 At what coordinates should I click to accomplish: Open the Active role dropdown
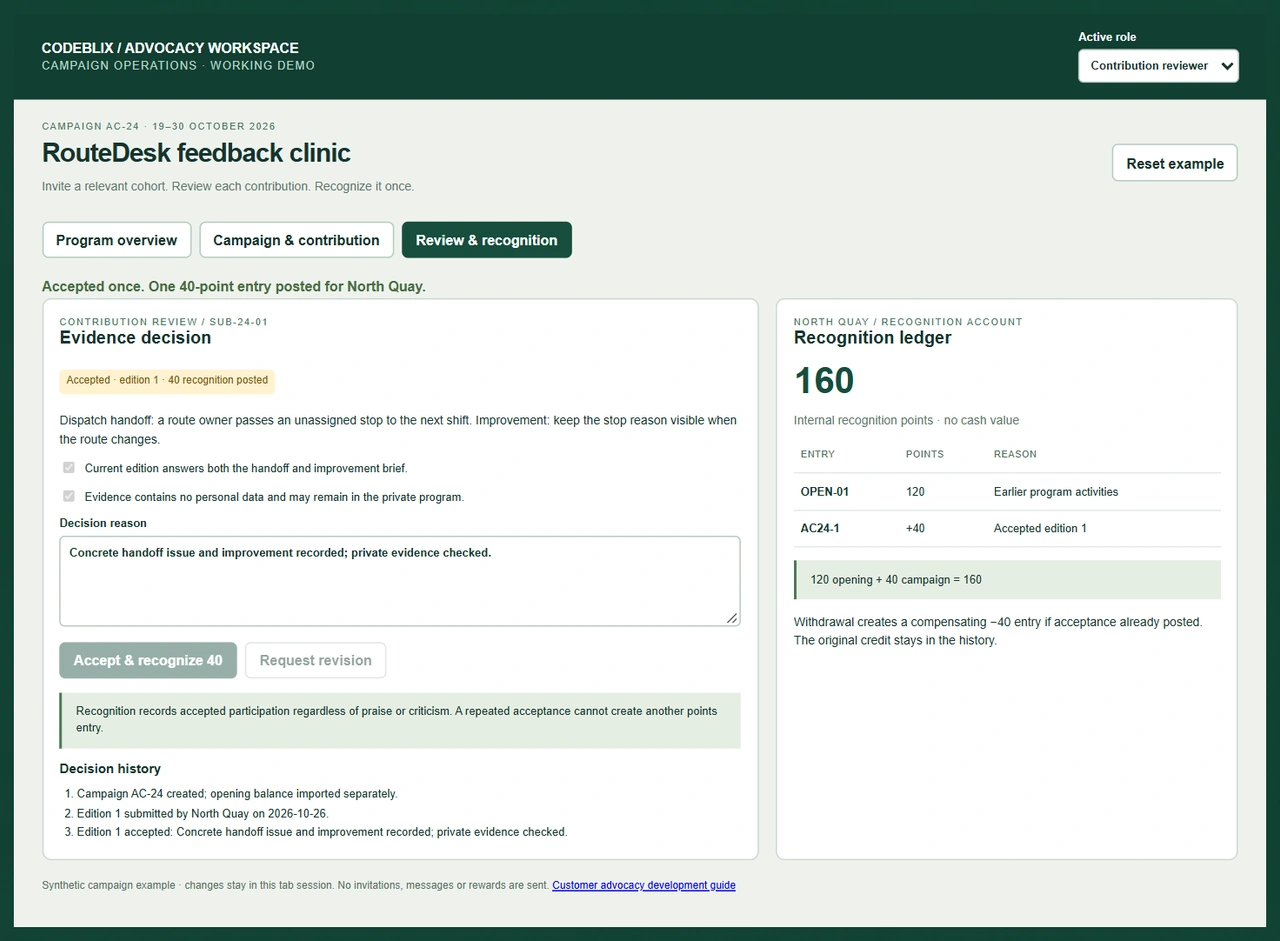[1158, 66]
